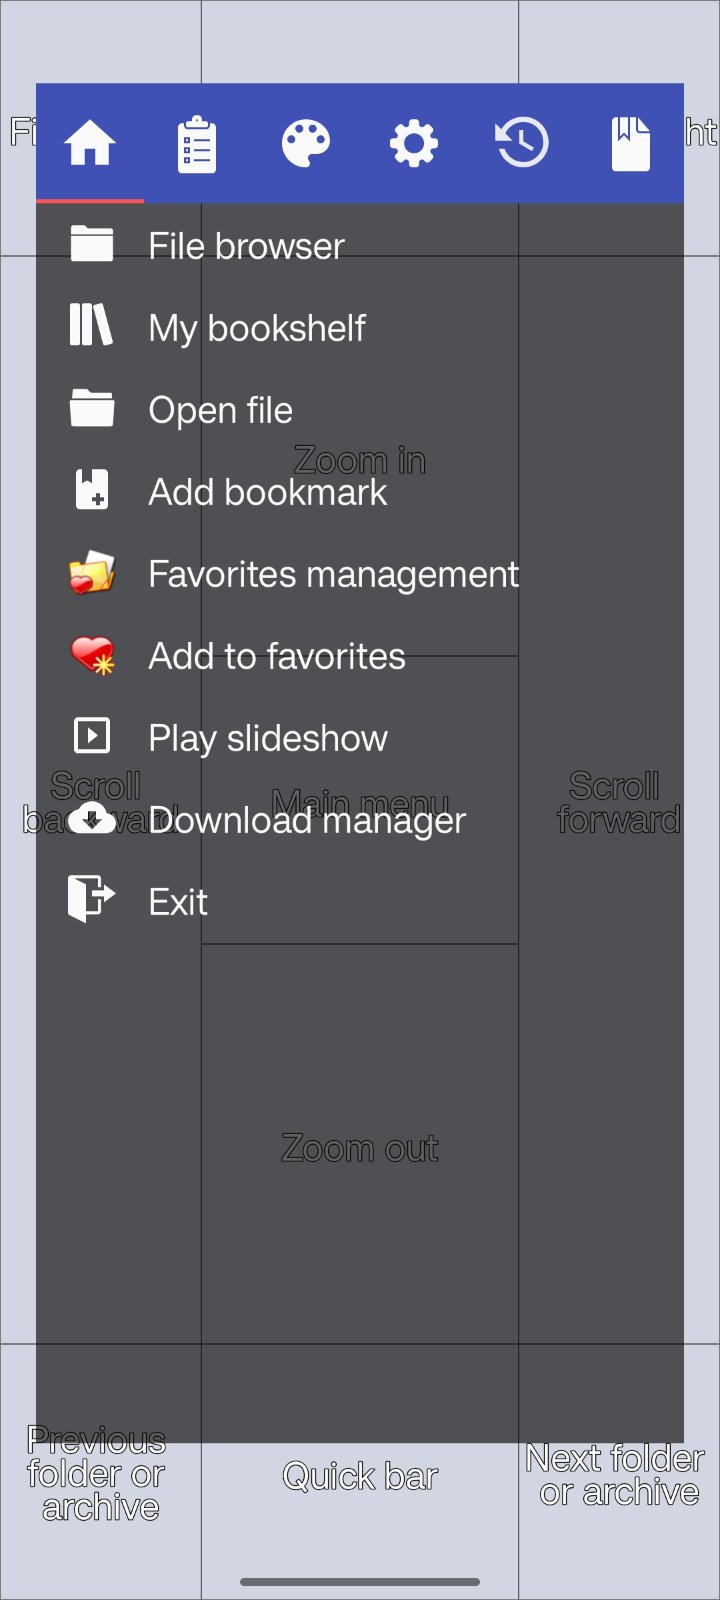Open the history clock tab
The width and height of the screenshot is (720, 1600).
[x=522, y=143]
